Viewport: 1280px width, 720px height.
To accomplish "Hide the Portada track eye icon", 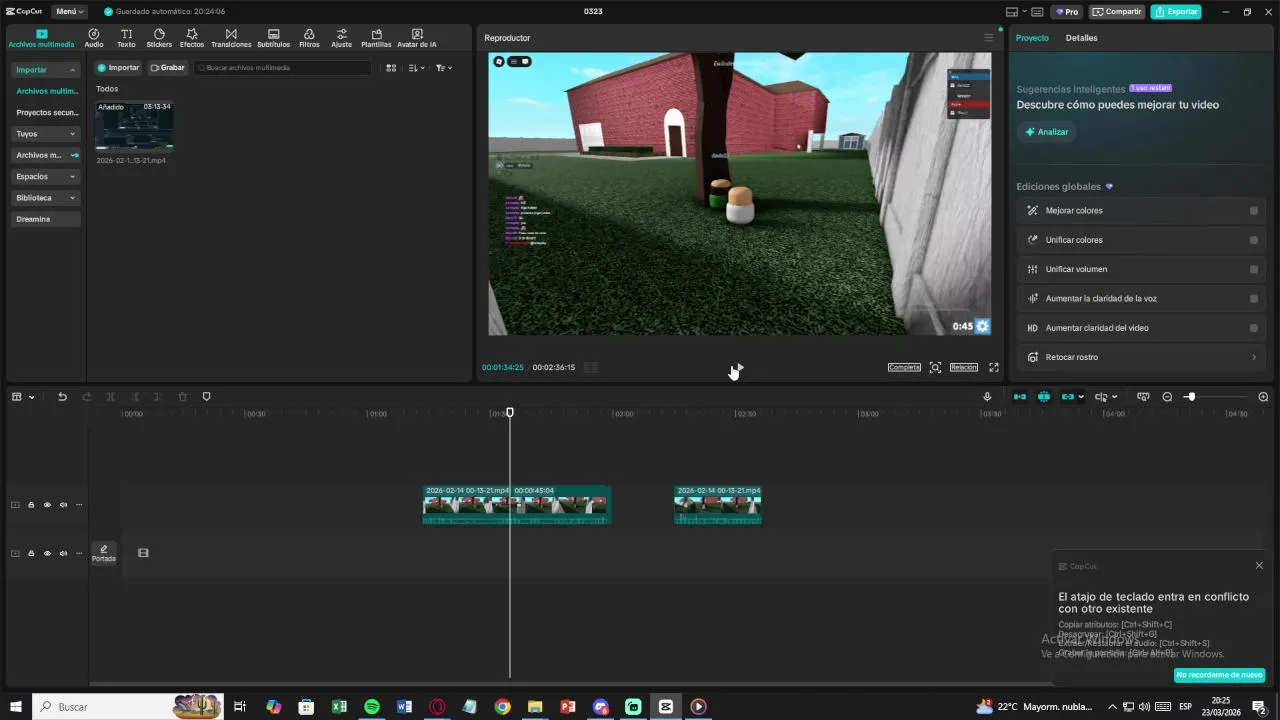I will point(47,553).
